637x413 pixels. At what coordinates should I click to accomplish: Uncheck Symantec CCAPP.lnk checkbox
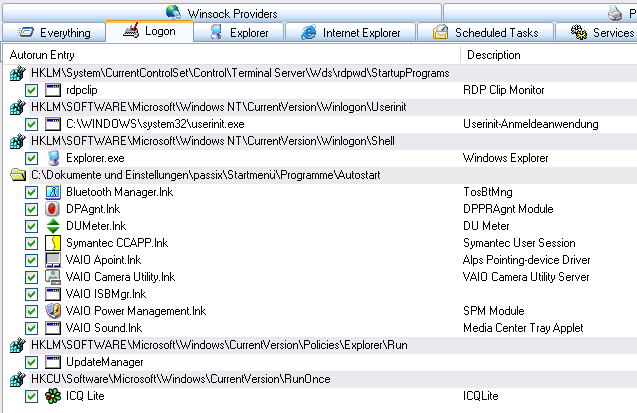pos(32,243)
